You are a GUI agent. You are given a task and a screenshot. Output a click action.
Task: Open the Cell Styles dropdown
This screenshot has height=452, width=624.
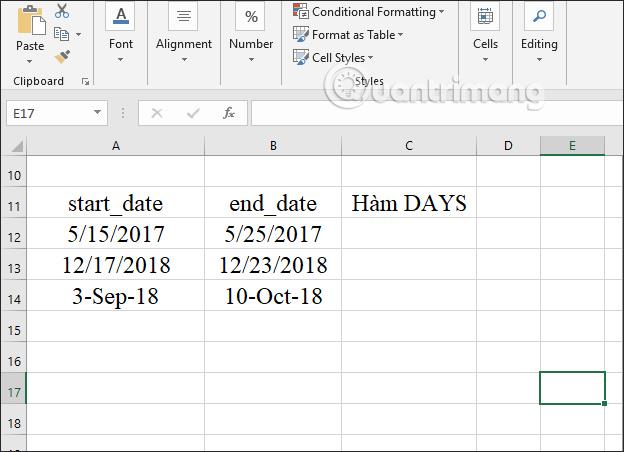[x=333, y=58]
